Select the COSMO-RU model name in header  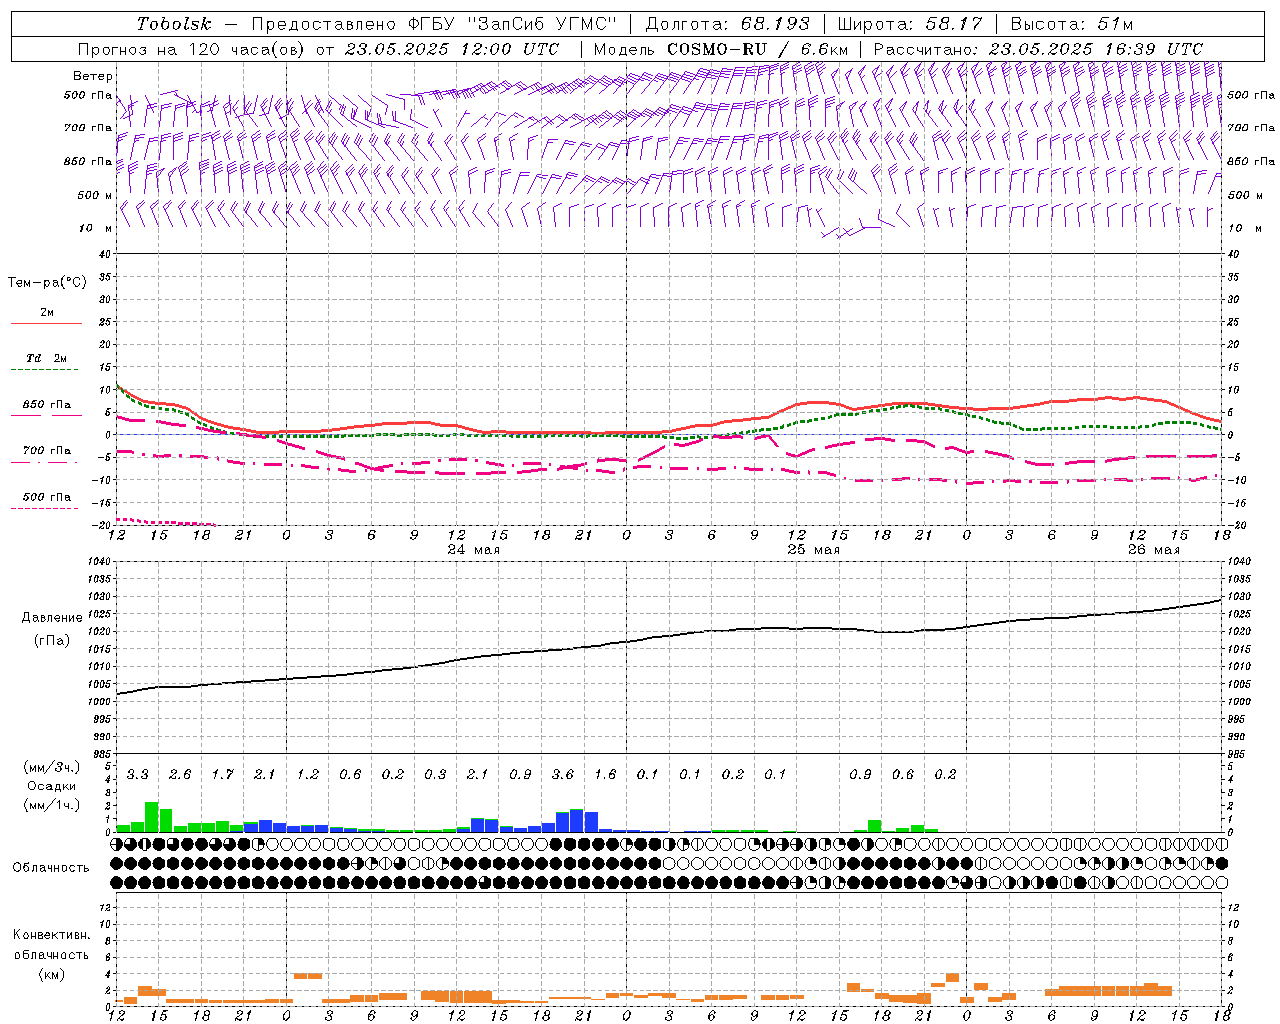717,49
